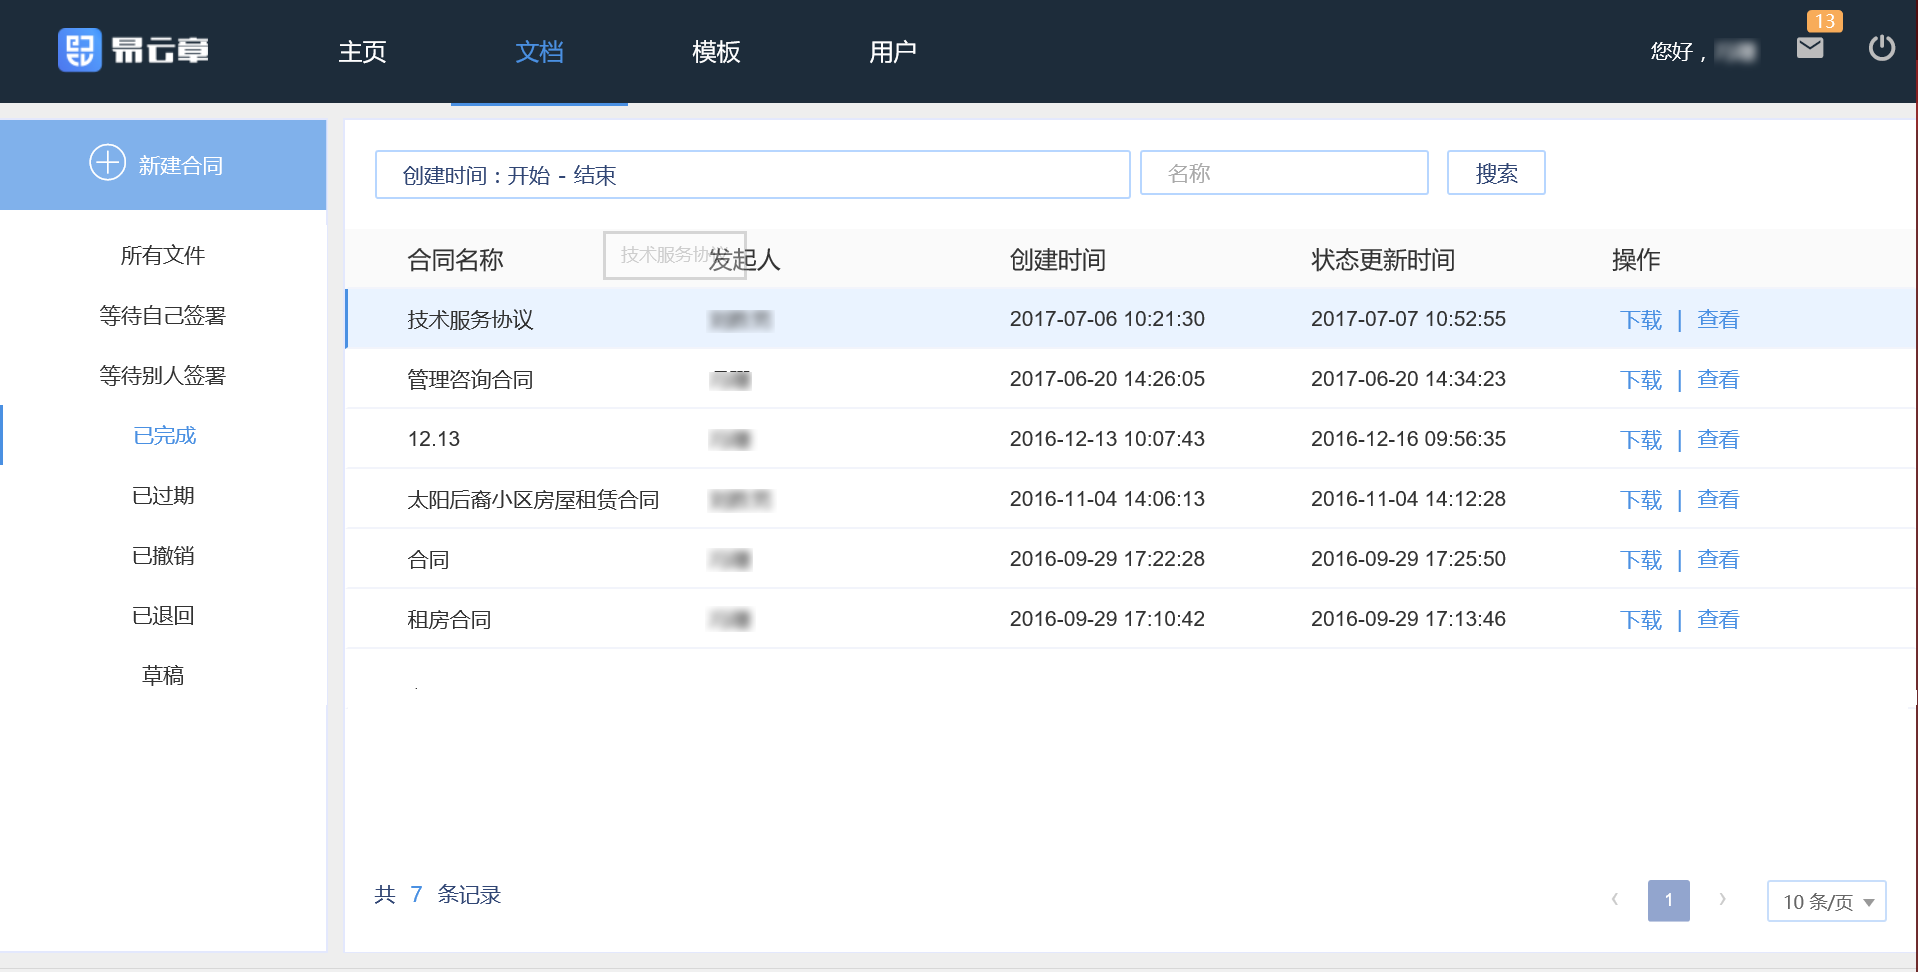Viewport: 1918px width, 972px height.
Task: Select the 太阳后裔小区房屋租赁合同 row
Action: coord(533,500)
